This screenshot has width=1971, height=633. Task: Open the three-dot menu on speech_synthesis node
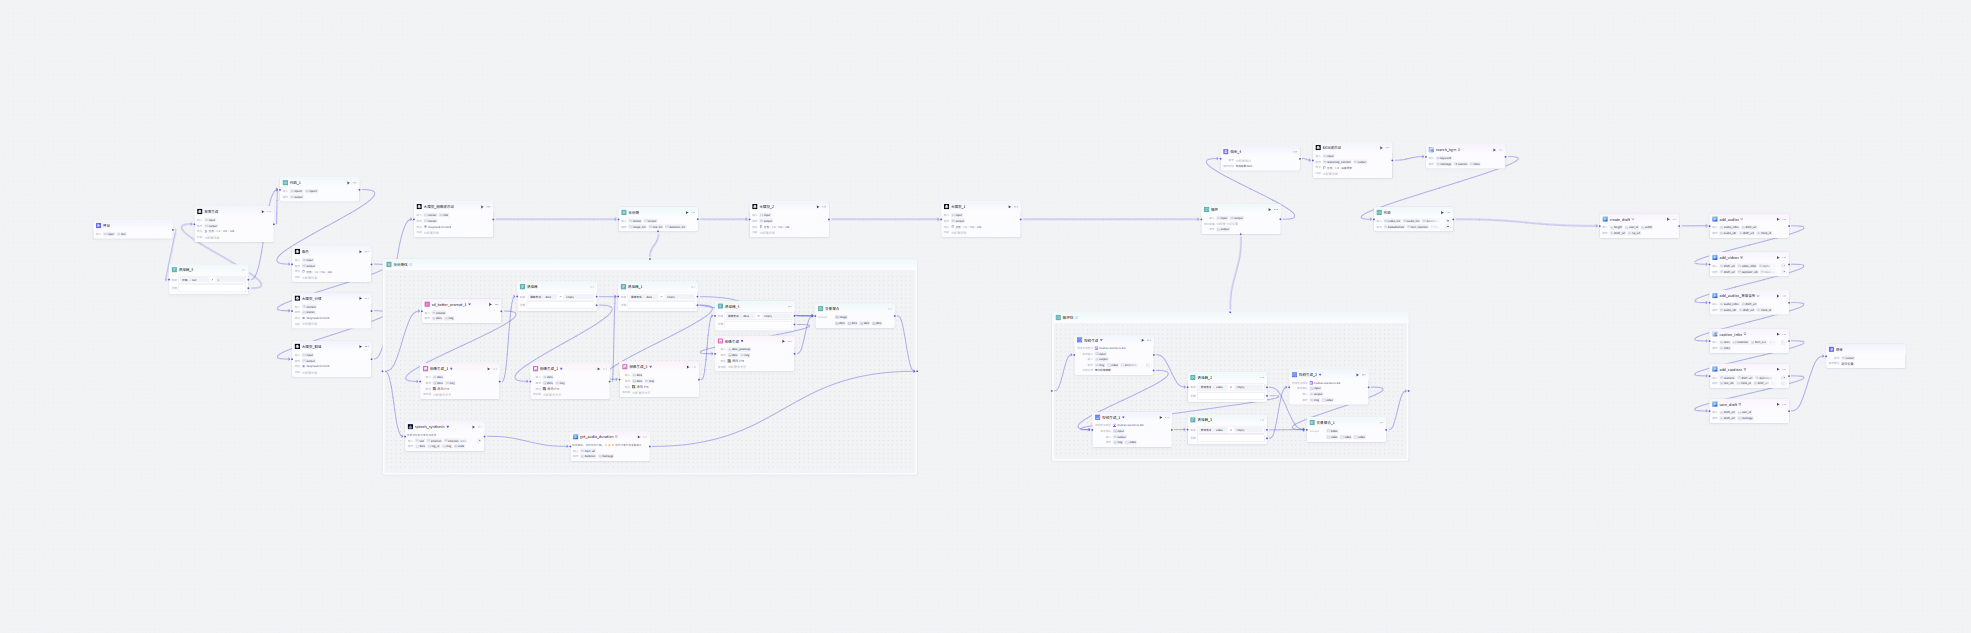[x=480, y=427]
